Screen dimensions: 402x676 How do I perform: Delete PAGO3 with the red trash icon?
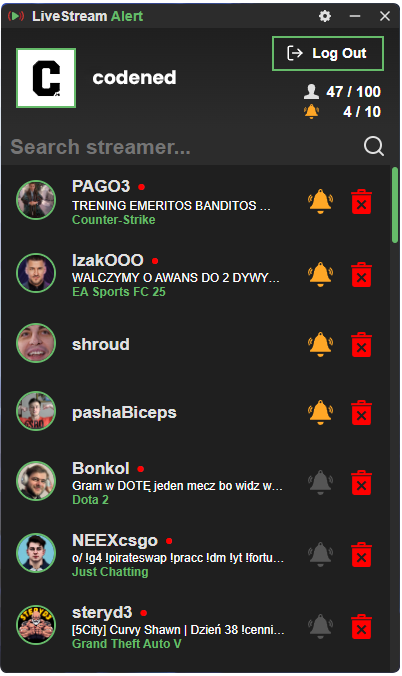[x=361, y=201]
